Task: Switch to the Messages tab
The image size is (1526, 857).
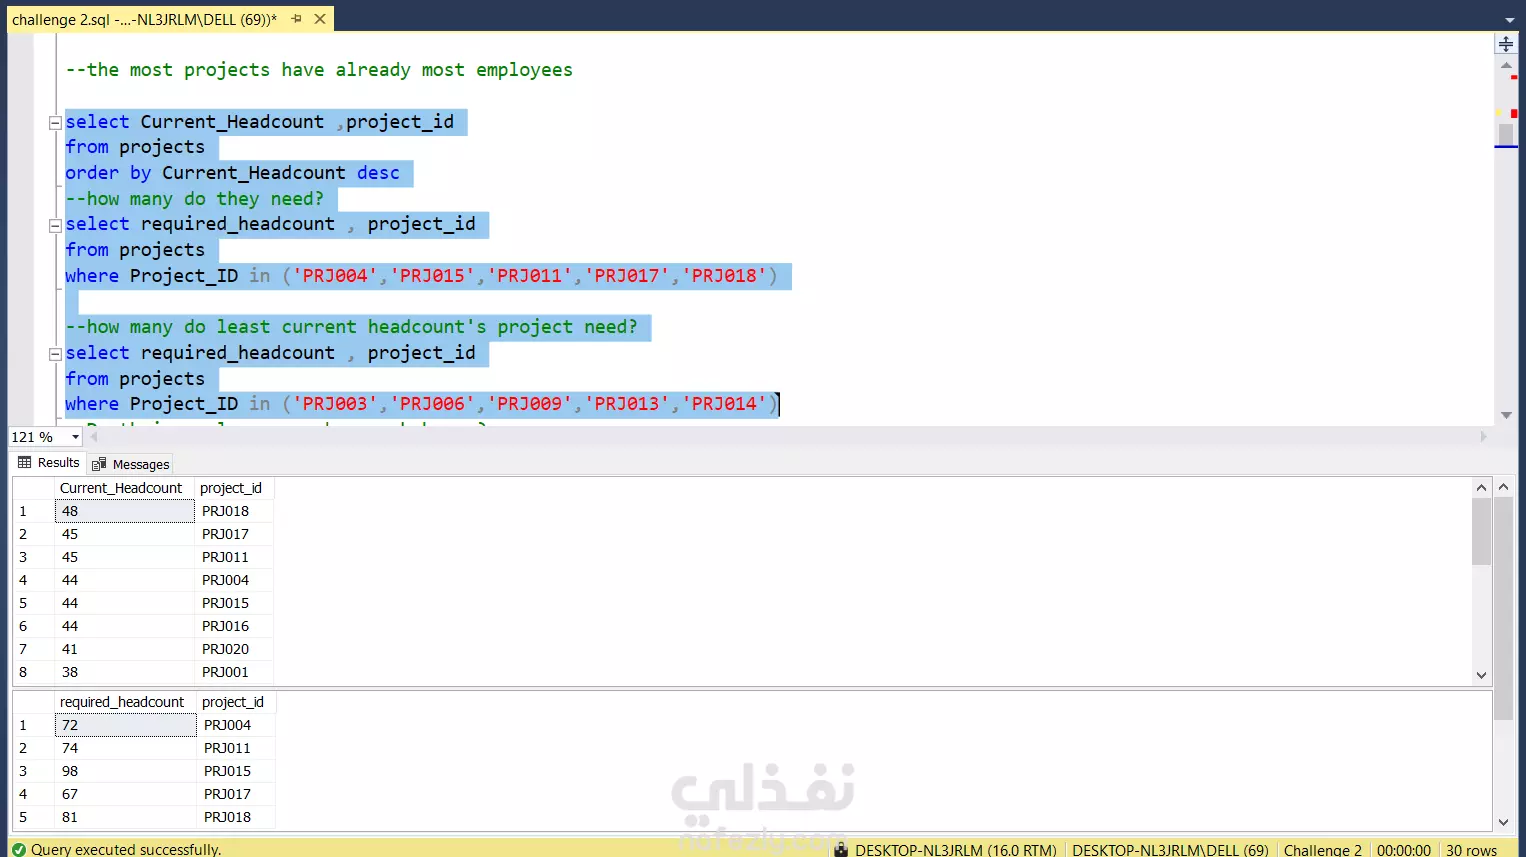Action: [x=131, y=464]
